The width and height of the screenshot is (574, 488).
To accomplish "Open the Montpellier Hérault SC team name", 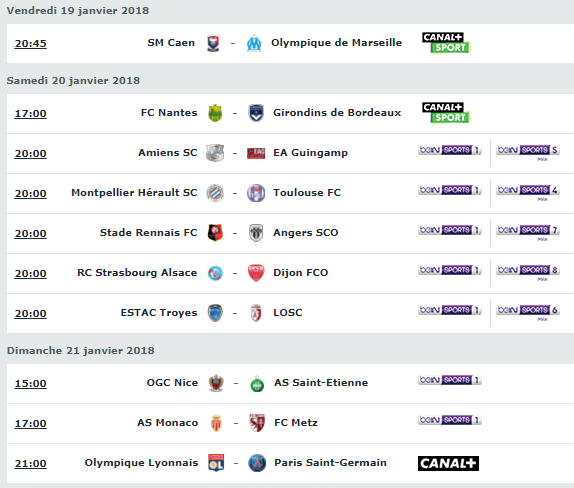I will pyautogui.click(x=134, y=193).
